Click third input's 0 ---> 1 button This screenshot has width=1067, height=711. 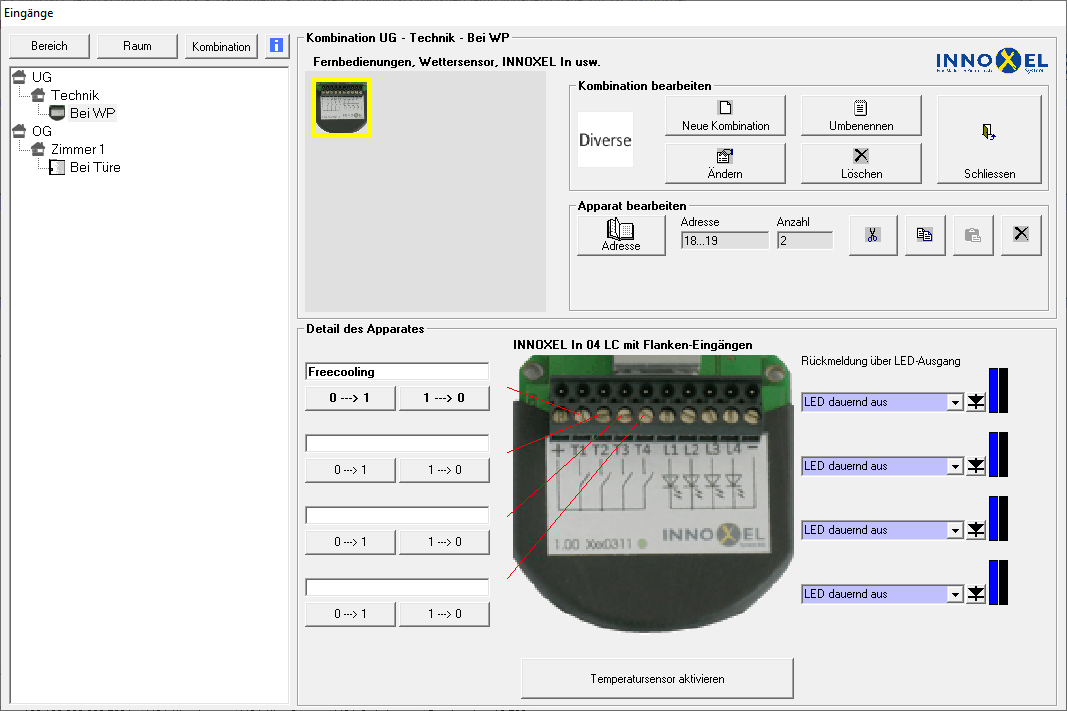pos(350,542)
